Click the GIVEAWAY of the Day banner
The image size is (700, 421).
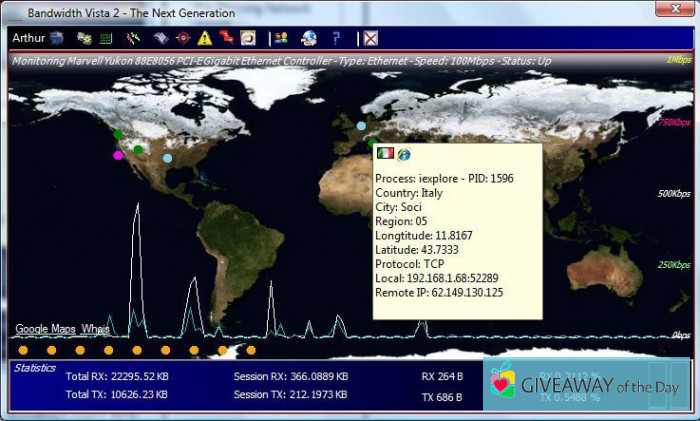tap(587, 385)
